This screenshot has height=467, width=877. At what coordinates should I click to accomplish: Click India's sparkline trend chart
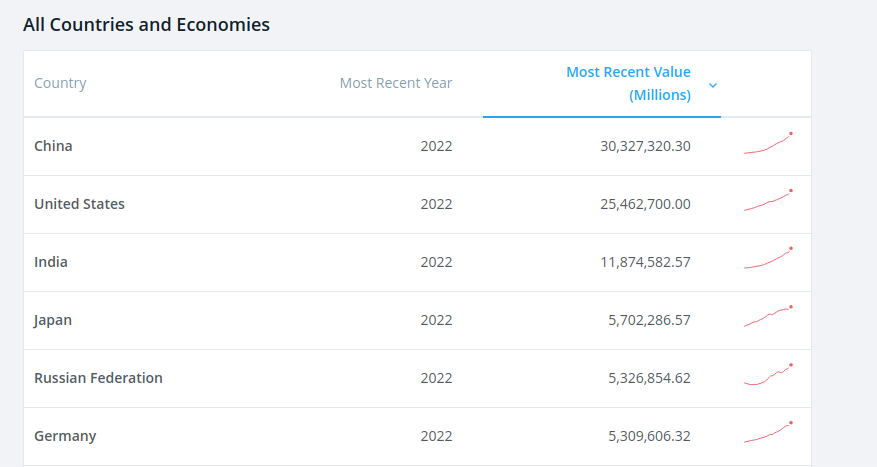768,260
